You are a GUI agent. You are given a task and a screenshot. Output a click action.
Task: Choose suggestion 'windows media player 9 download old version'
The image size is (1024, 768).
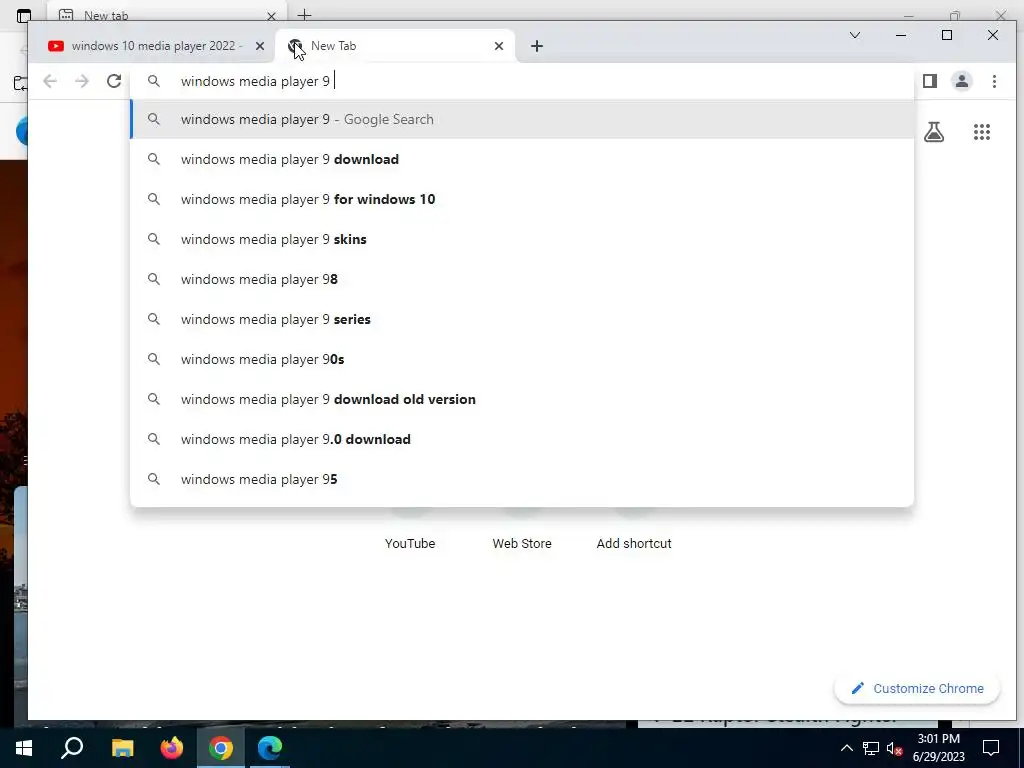(522, 399)
